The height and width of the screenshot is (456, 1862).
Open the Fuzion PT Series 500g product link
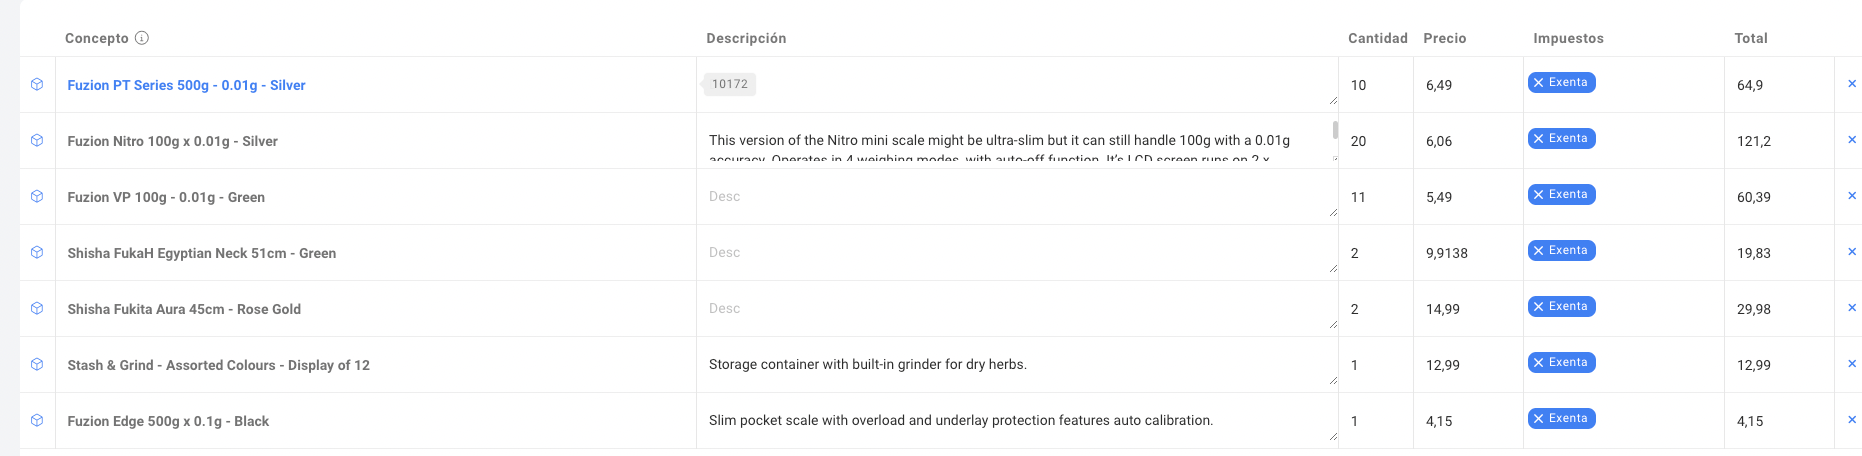point(186,85)
